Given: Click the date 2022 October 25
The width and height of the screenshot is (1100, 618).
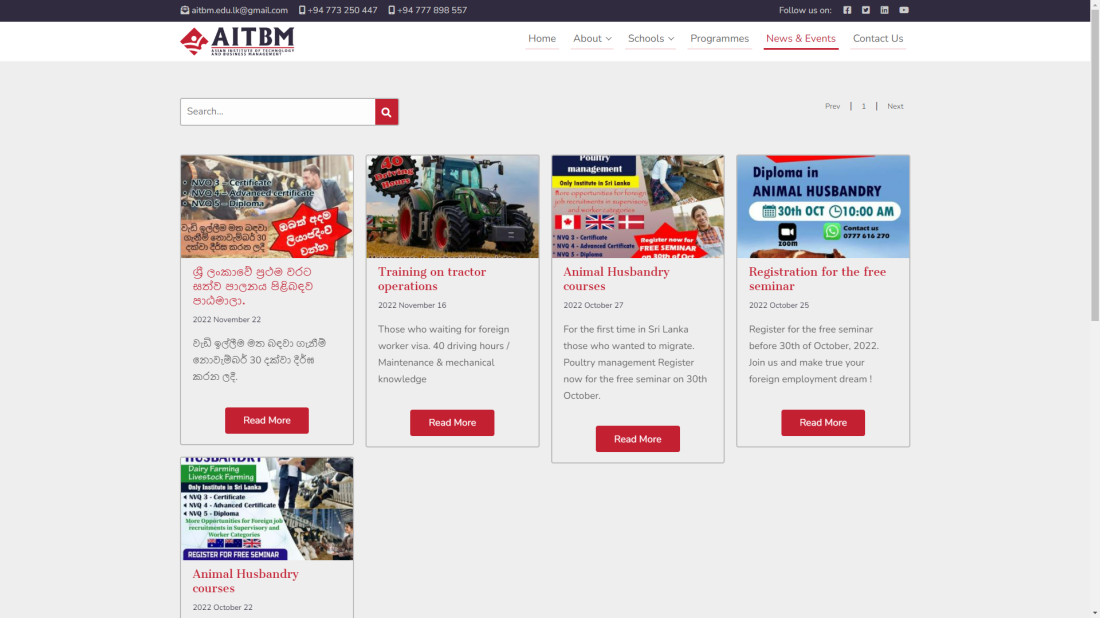Looking at the screenshot, I should [x=779, y=305].
